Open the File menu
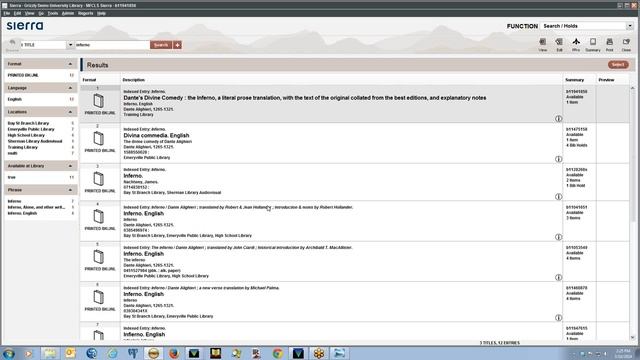Viewport: 640px width, 360px height. pos(7,13)
